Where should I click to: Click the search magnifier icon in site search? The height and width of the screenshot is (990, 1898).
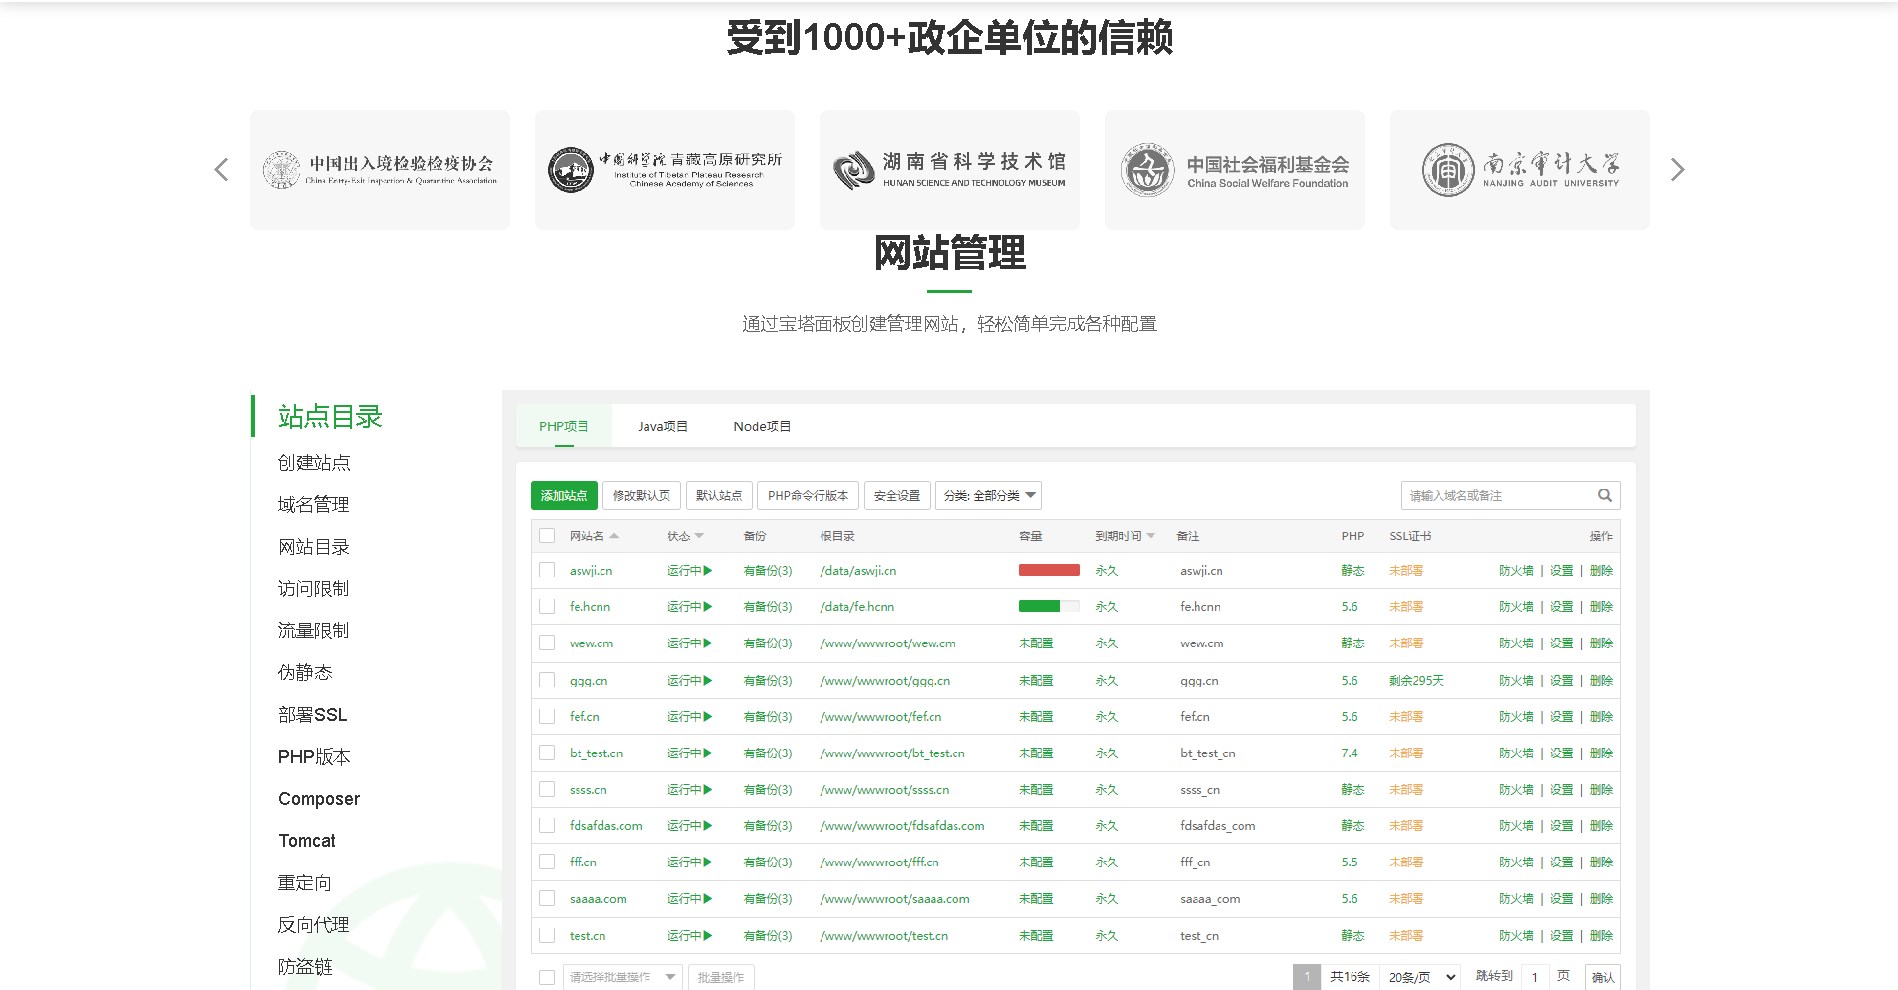click(x=1604, y=495)
